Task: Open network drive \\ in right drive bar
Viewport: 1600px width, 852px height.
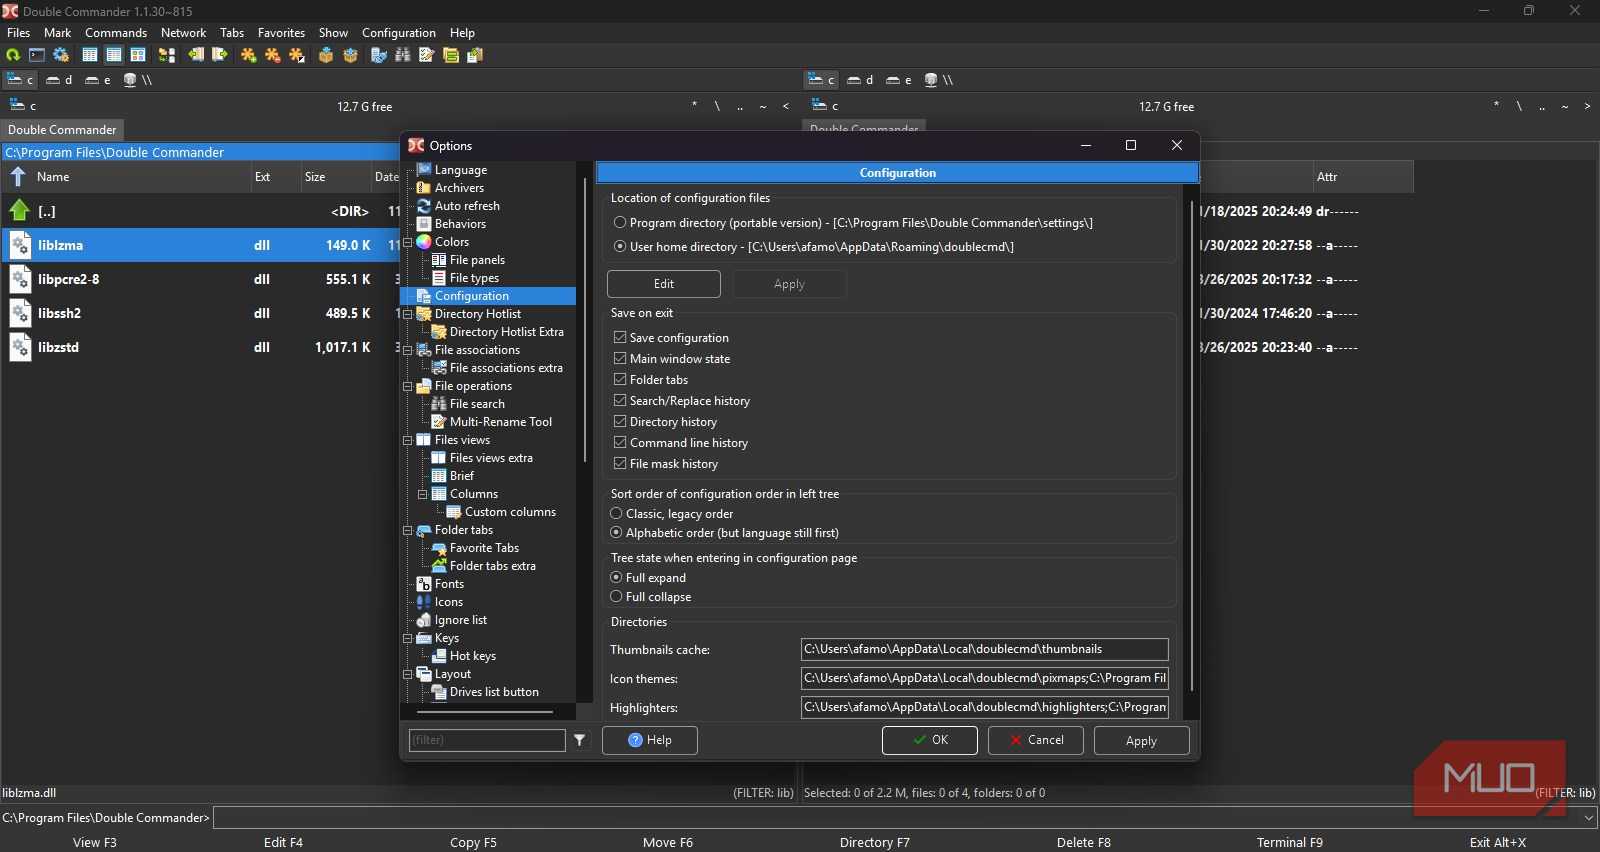Action: pyautogui.click(x=939, y=80)
